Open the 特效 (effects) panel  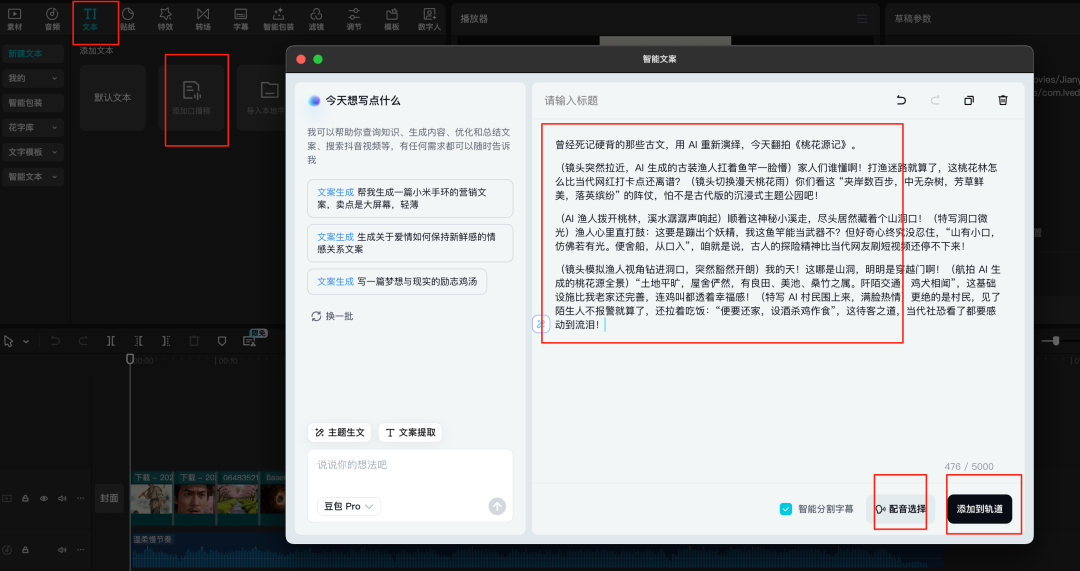tap(165, 17)
